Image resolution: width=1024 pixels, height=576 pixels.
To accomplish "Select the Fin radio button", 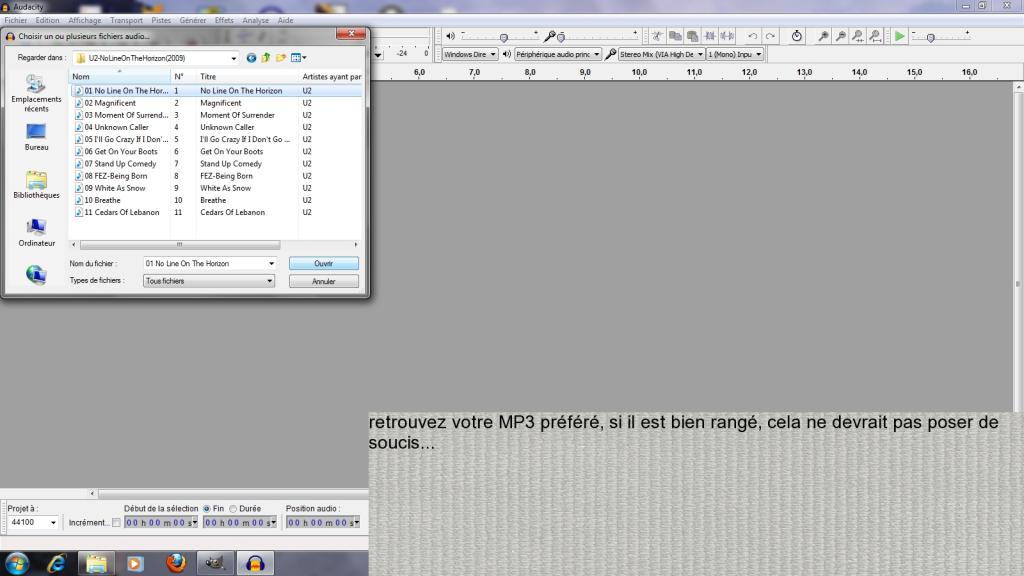I will click(x=207, y=509).
